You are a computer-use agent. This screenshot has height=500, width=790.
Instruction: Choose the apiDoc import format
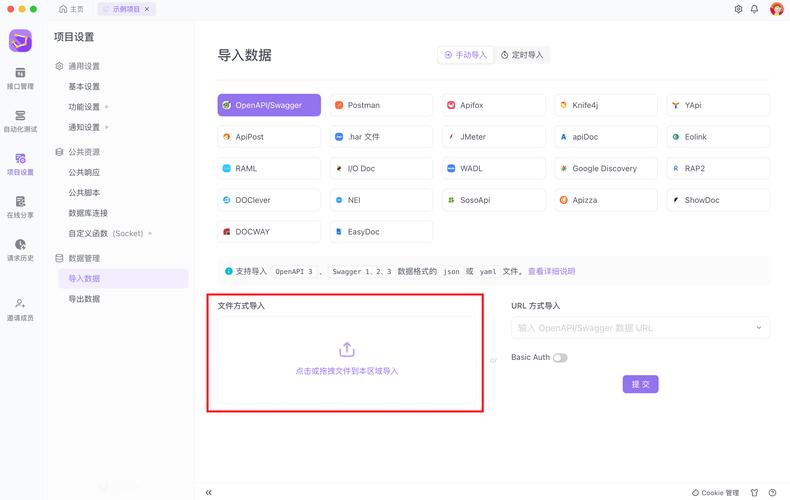pyautogui.click(x=606, y=137)
